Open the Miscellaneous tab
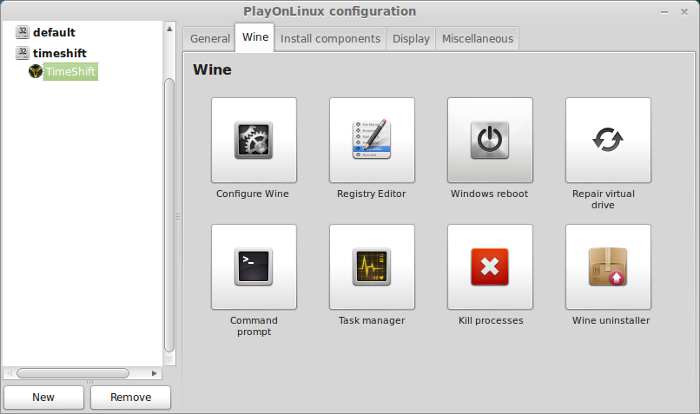Screen dimensions: 700x414 477,39
